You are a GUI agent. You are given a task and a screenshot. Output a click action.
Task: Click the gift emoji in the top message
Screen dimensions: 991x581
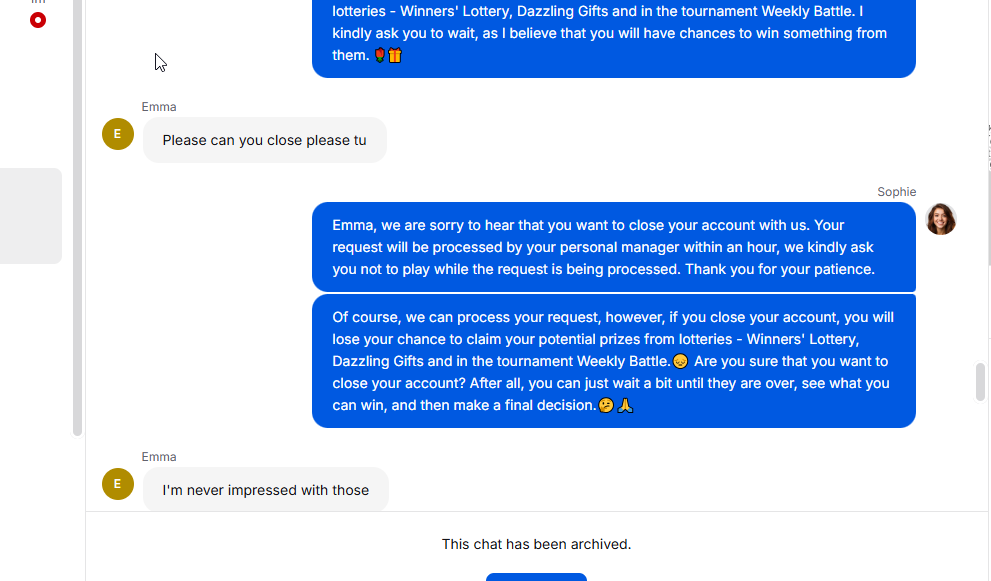coord(395,56)
